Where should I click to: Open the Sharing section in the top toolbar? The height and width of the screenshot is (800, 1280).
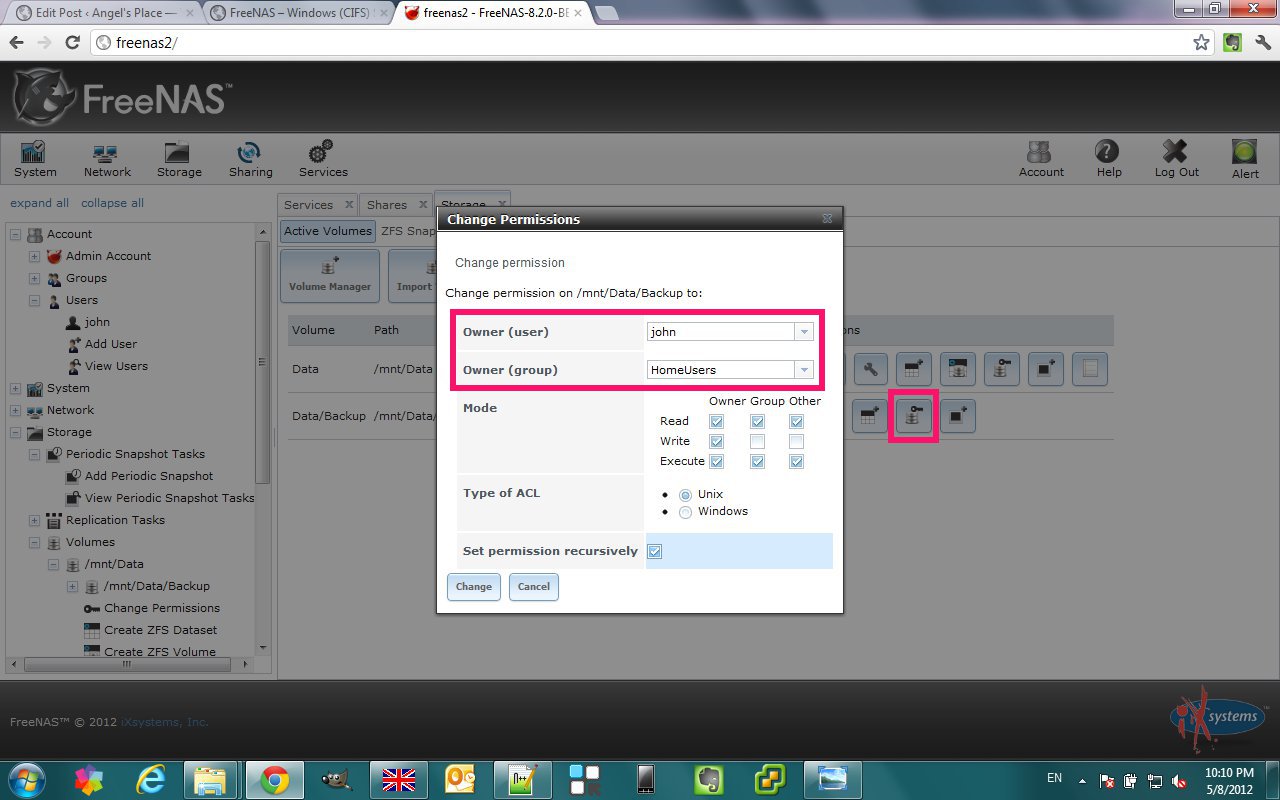coord(250,159)
